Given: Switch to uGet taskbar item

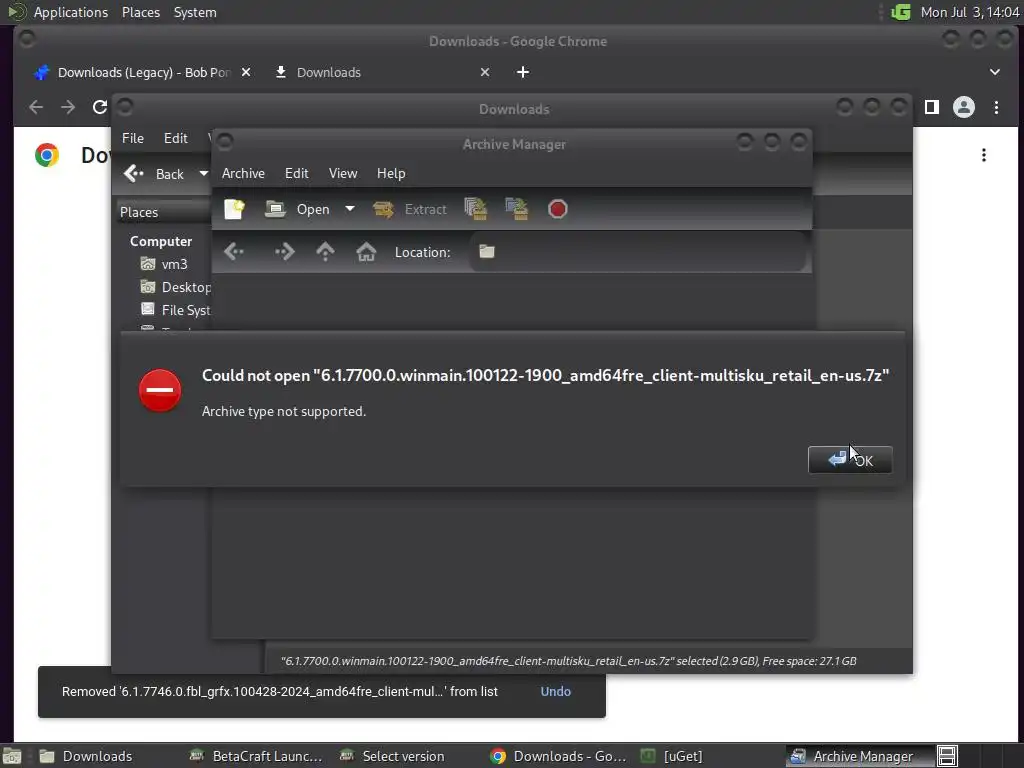Looking at the screenshot, I should (x=671, y=756).
